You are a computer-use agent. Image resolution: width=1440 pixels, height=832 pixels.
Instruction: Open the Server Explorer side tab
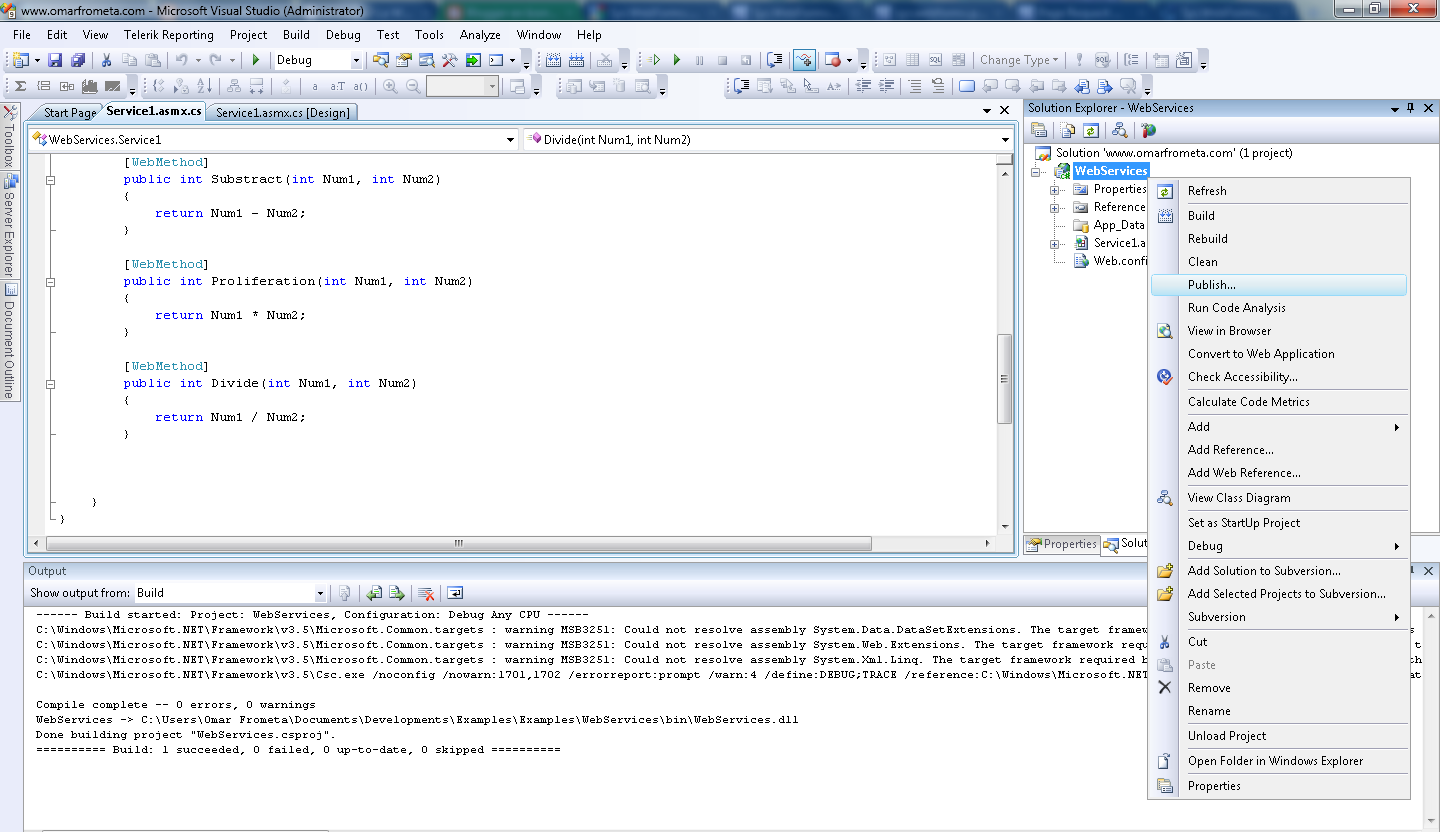pyautogui.click(x=11, y=227)
